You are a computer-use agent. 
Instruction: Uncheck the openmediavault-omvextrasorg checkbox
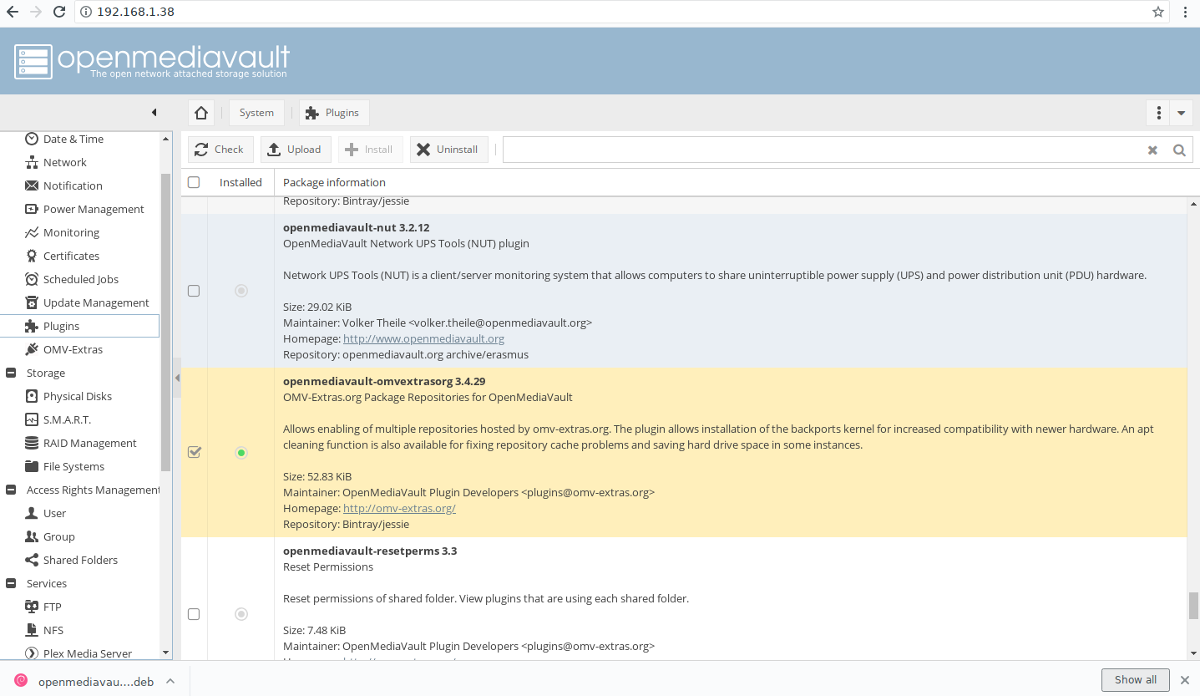[194, 452]
